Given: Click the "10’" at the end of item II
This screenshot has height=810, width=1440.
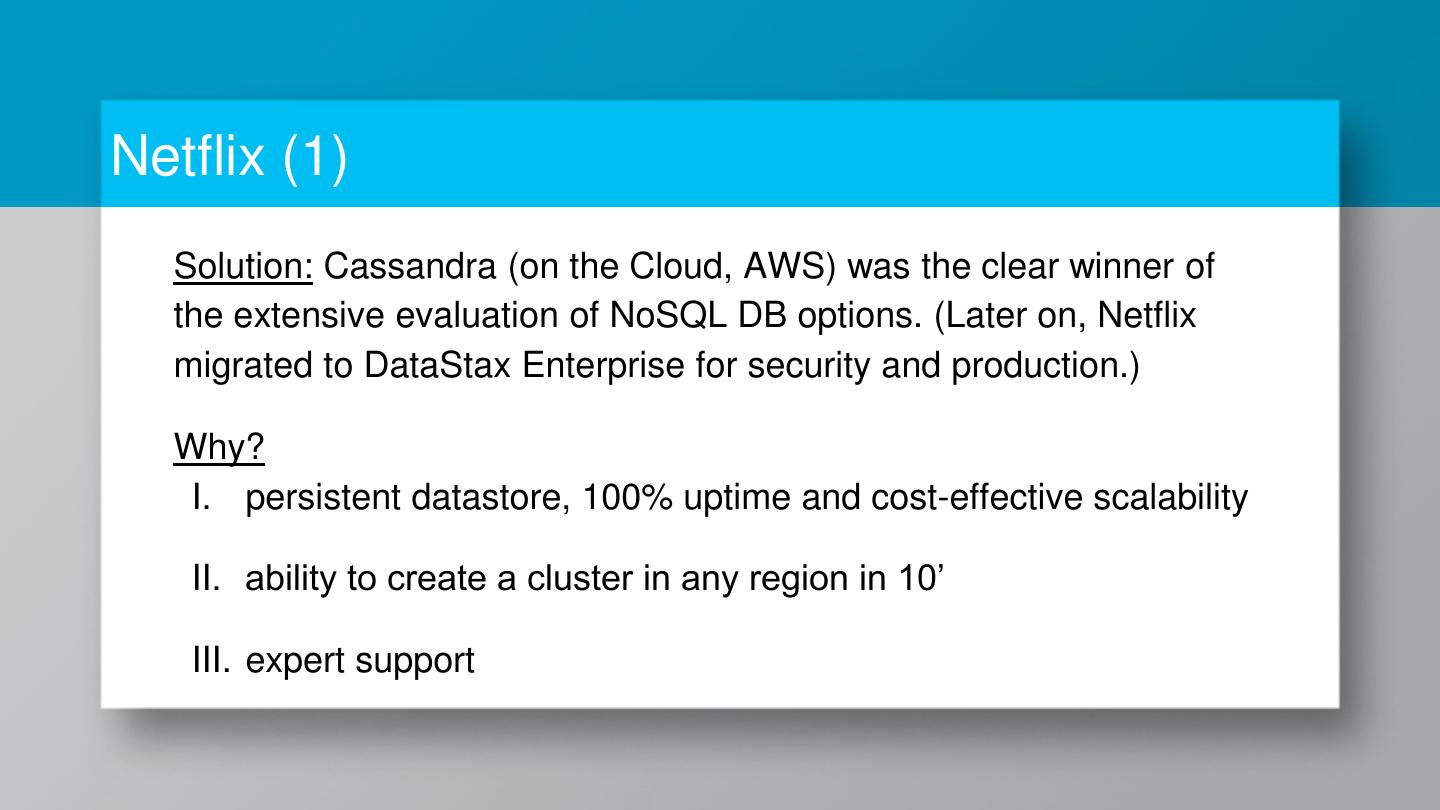Looking at the screenshot, I should 916,579.
